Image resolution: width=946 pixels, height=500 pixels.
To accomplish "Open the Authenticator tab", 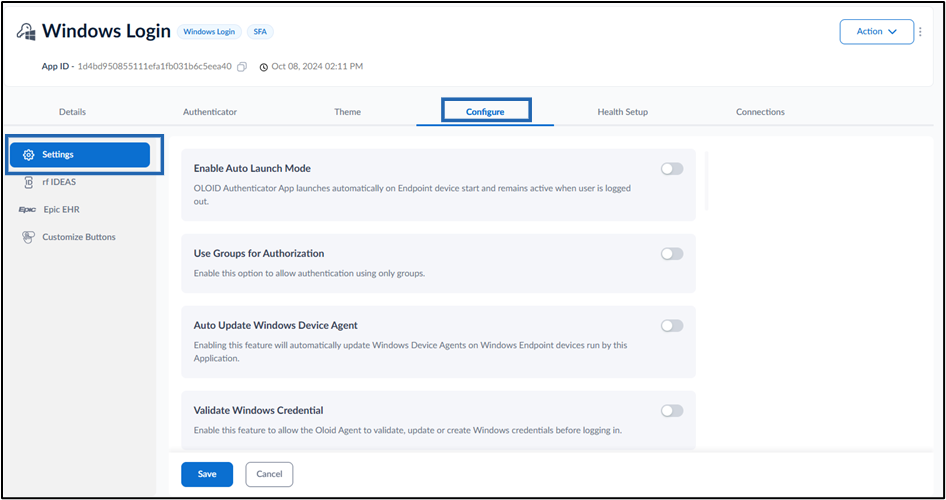I will [x=210, y=112].
